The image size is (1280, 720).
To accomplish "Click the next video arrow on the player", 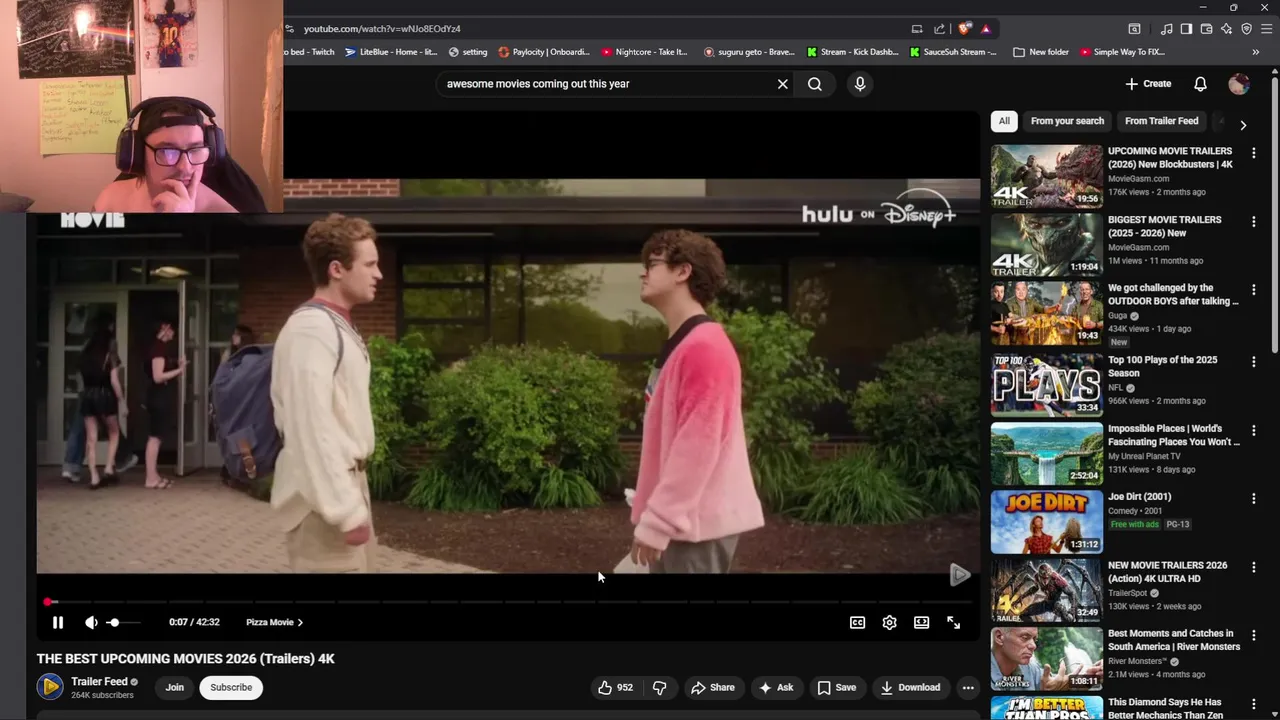I will 959,574.
